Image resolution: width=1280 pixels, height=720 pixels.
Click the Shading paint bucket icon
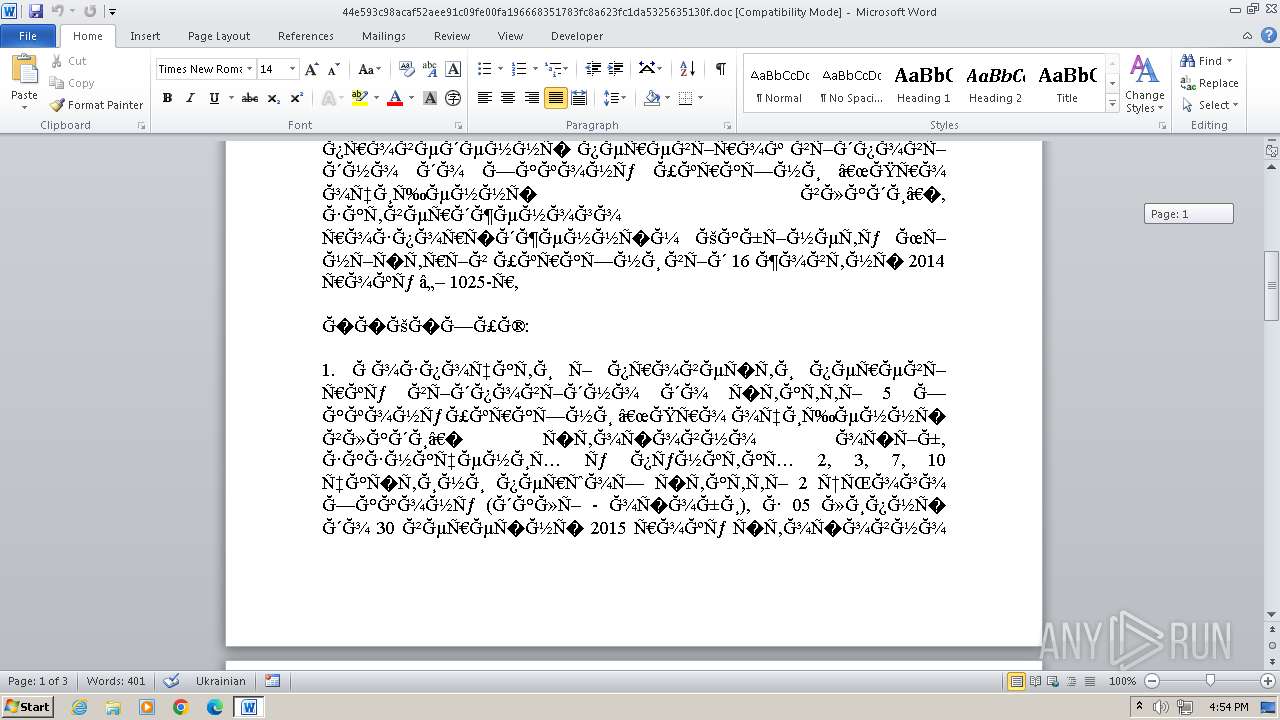(652, 98)
